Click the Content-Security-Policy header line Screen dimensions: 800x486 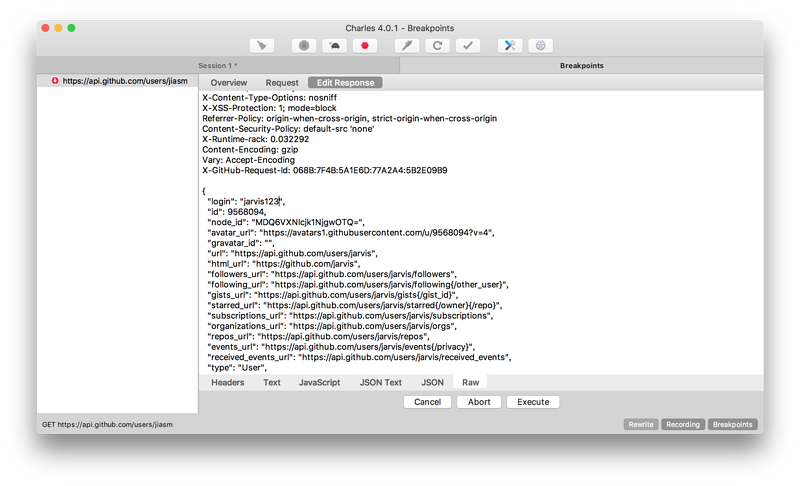point(288,129)
